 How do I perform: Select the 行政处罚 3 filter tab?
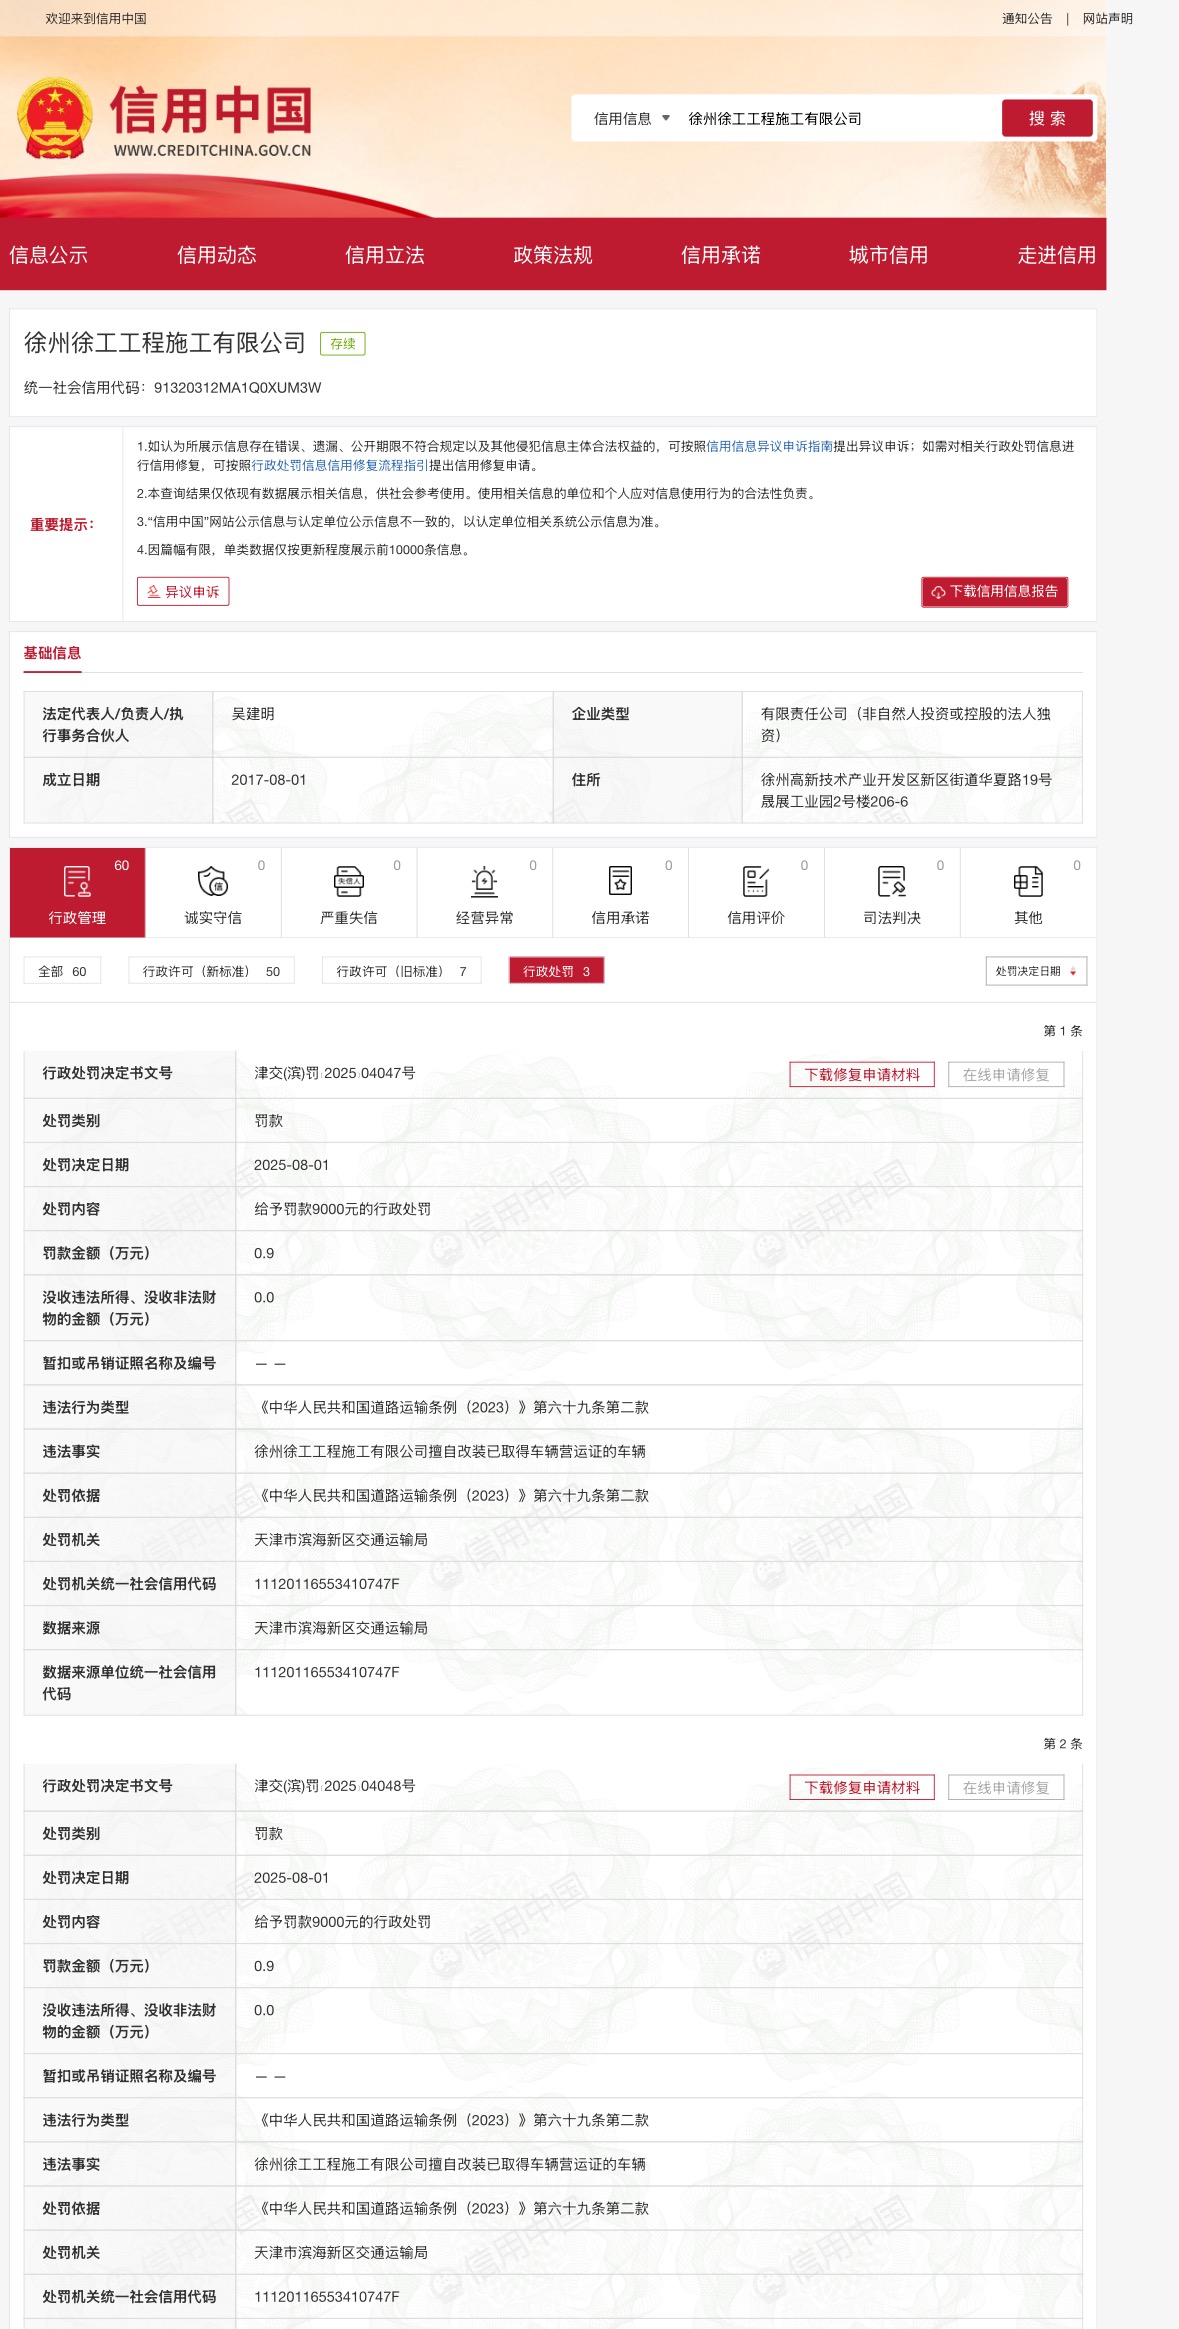pyautogui.click(x=556, y=971)
